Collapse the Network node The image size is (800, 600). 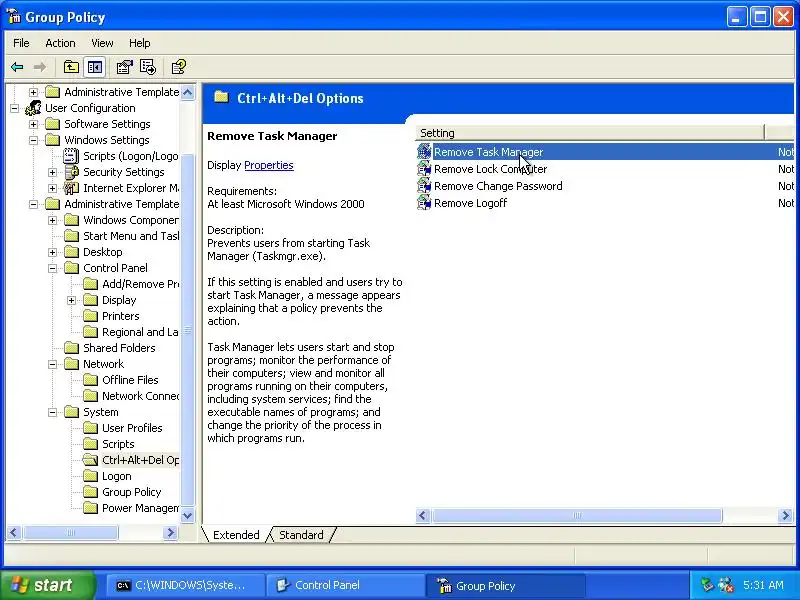(x=53, y=364)
